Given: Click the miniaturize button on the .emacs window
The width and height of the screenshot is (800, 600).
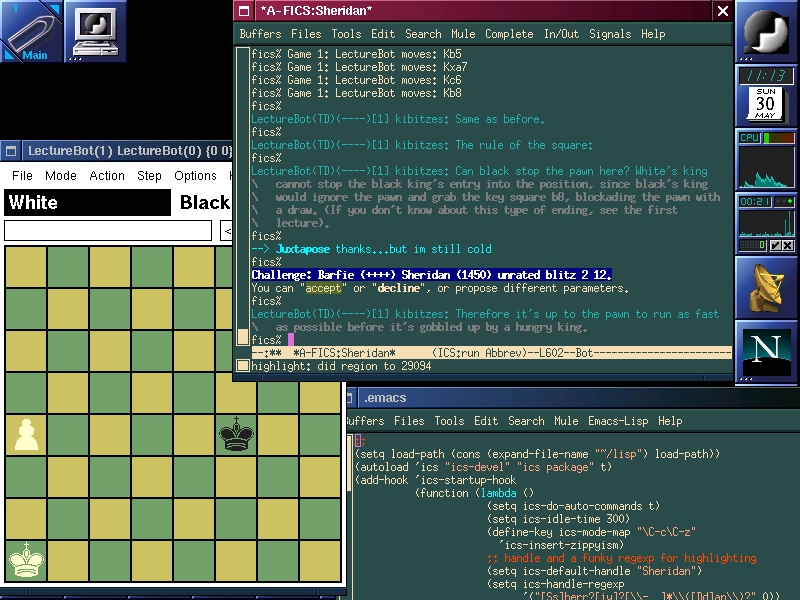Looking at the screenshot, I should (351, 398).
